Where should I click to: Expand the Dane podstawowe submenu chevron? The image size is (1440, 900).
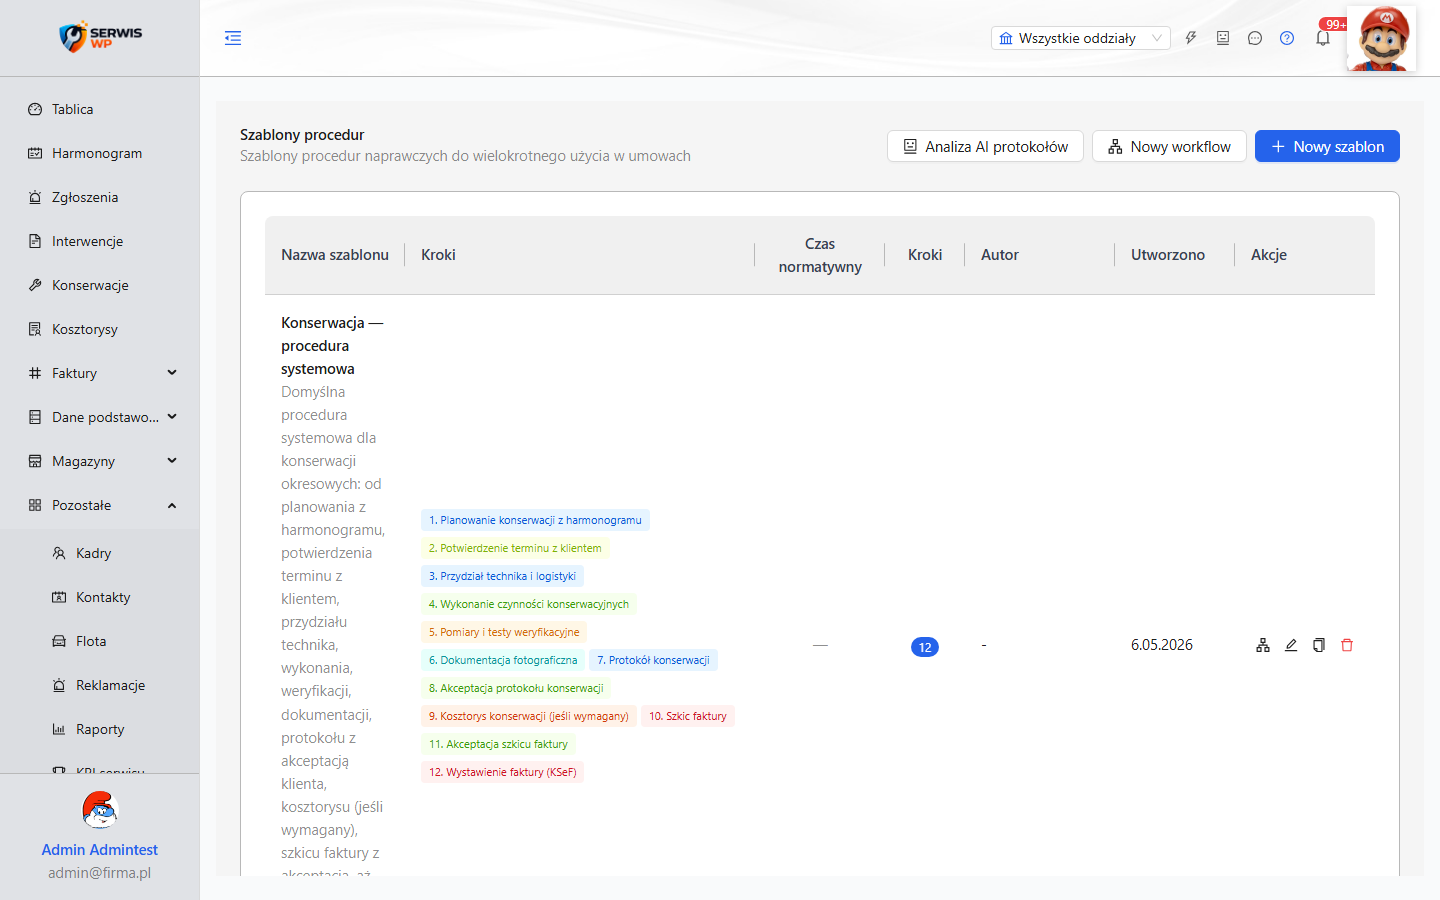172,417
